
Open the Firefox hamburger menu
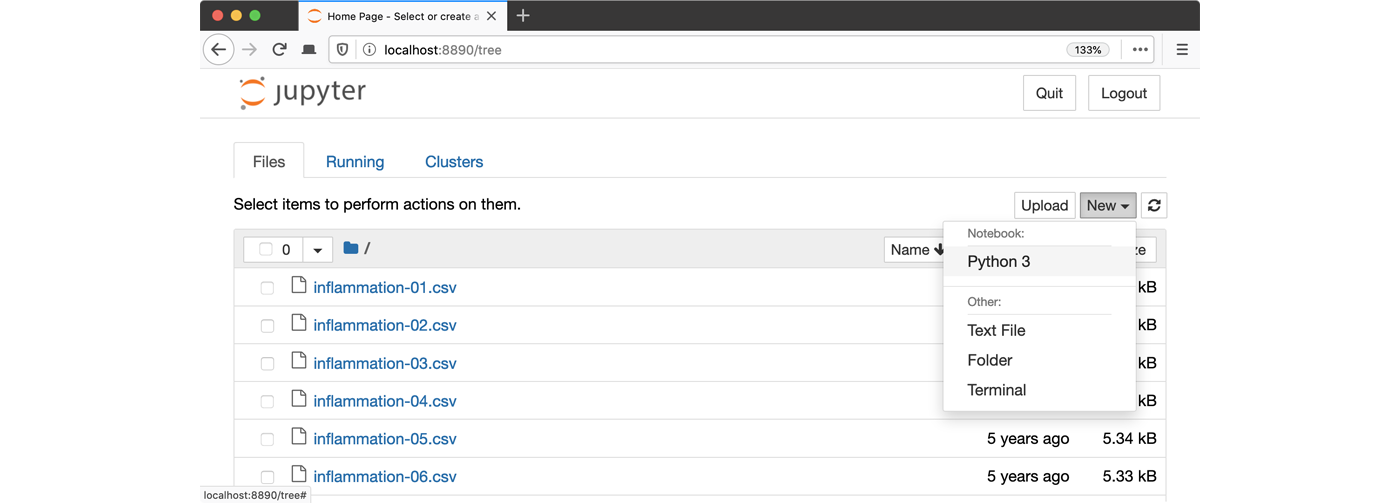[1181, 49]
